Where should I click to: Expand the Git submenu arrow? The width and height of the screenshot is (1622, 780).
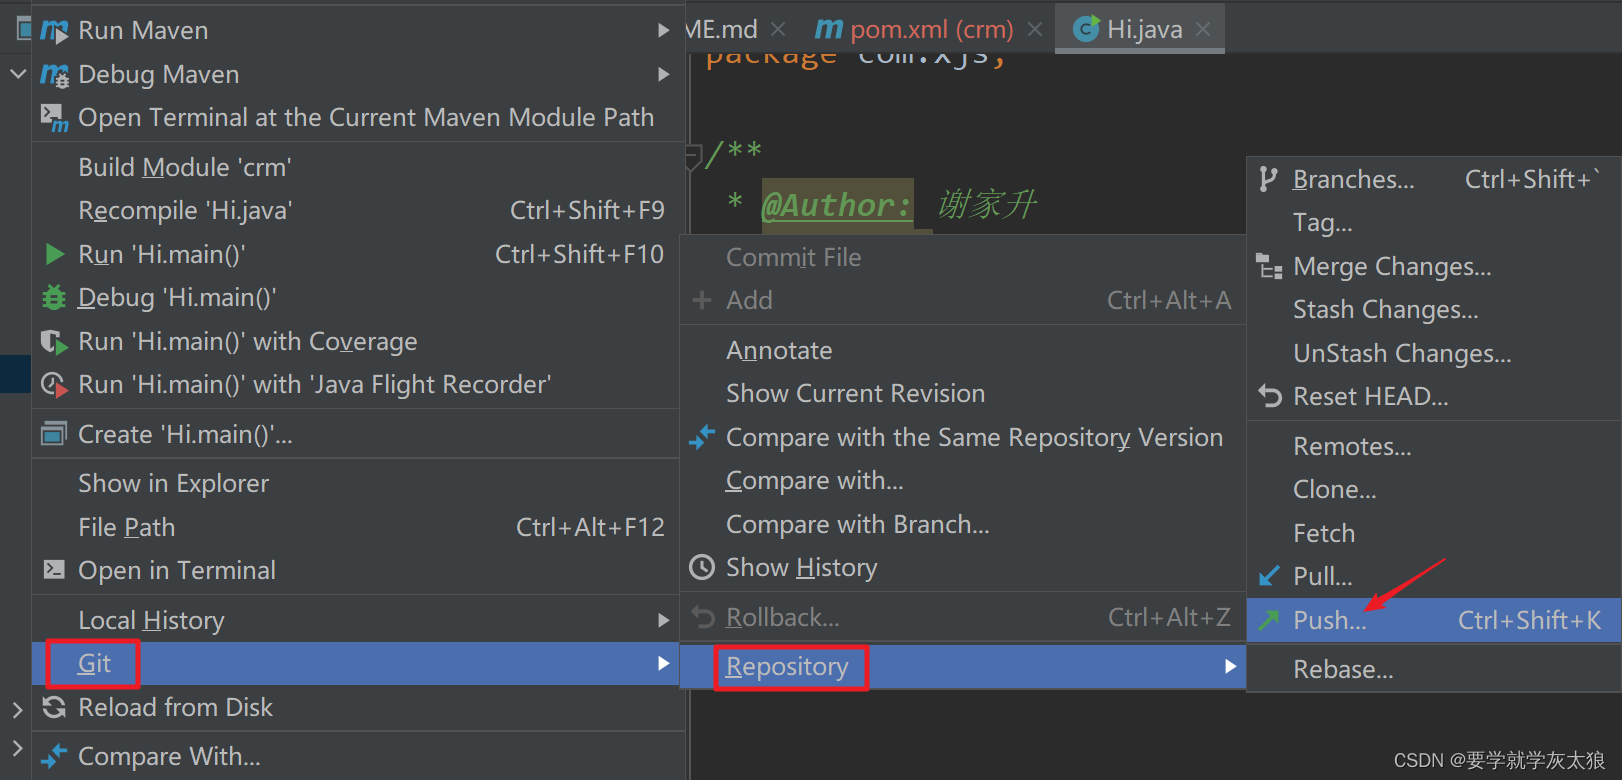[663, 663]
